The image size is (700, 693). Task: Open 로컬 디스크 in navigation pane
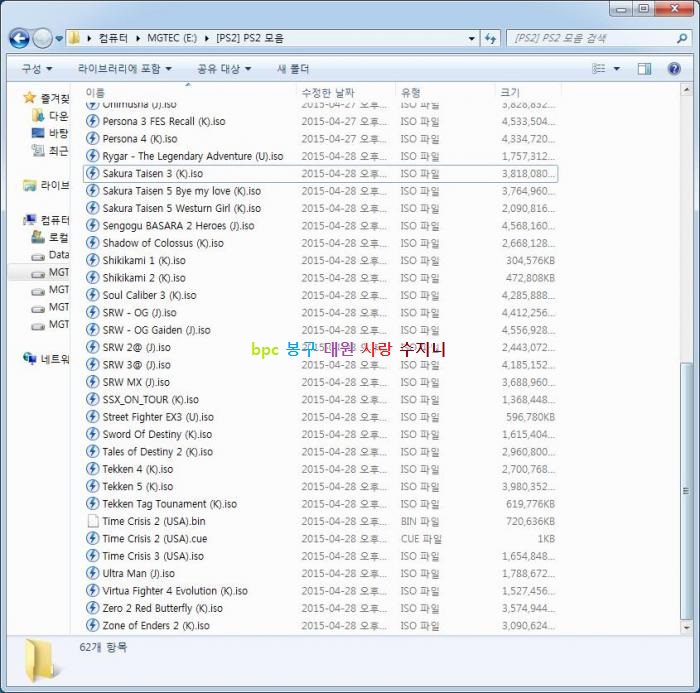[50, 237]
